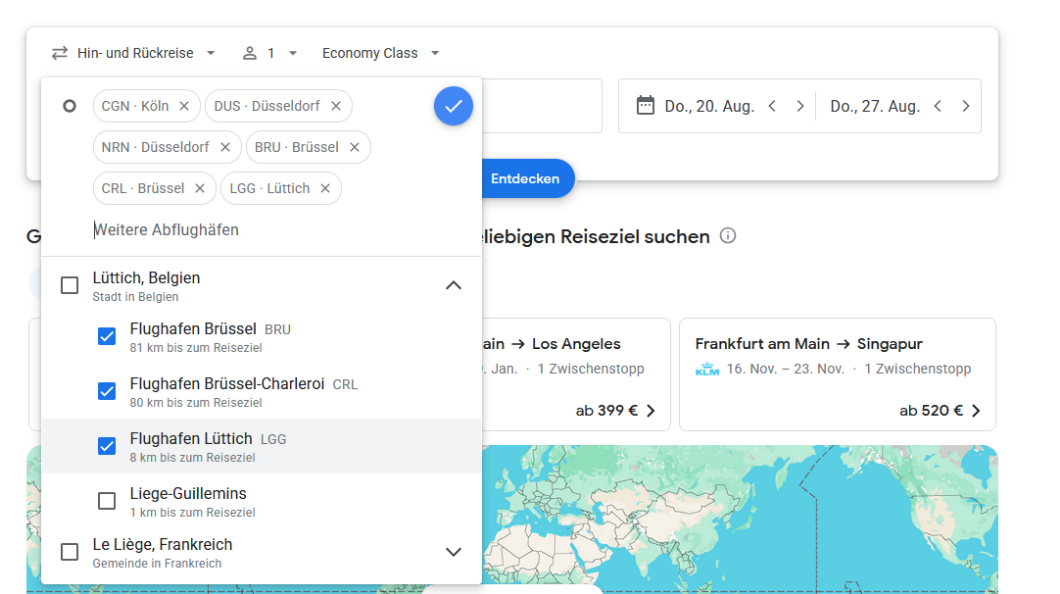Advance return date Do., 27. Aug. forward
Viewport: 1060px width, 594px height.
(x=965, y=106)
